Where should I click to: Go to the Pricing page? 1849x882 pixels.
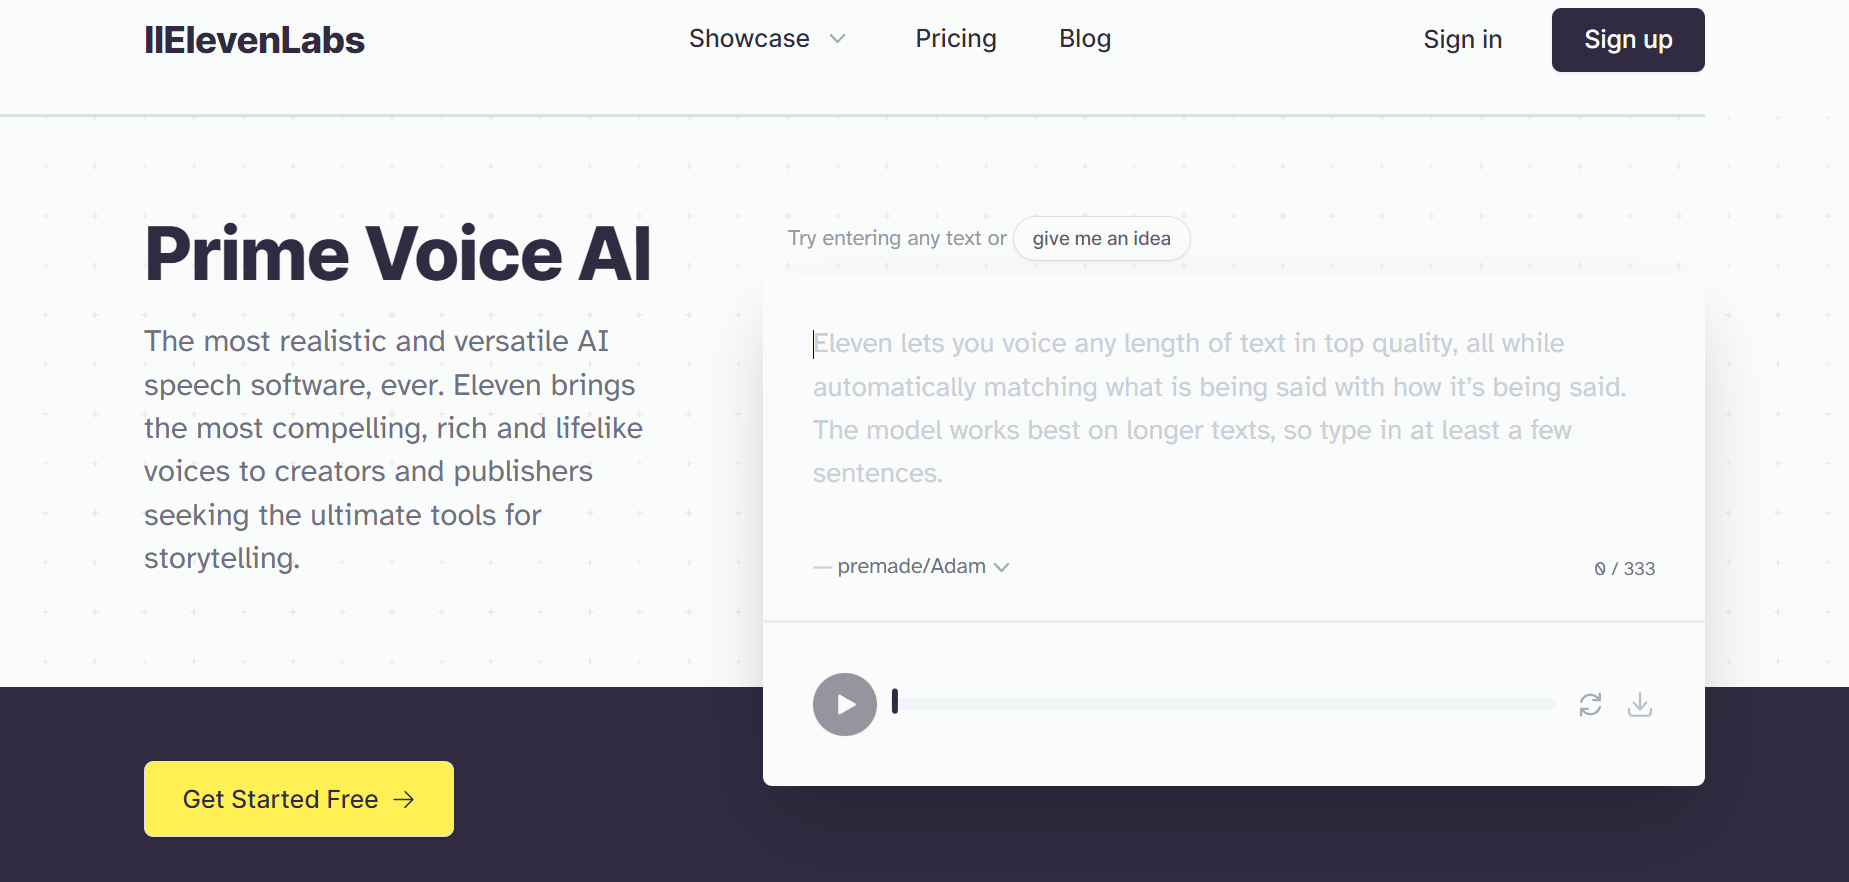point(956,39)
